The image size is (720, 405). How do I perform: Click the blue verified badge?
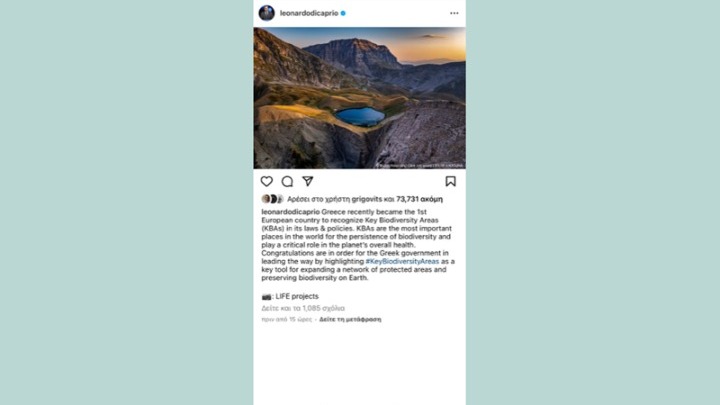pyautogui.click(x=343, y=13)
